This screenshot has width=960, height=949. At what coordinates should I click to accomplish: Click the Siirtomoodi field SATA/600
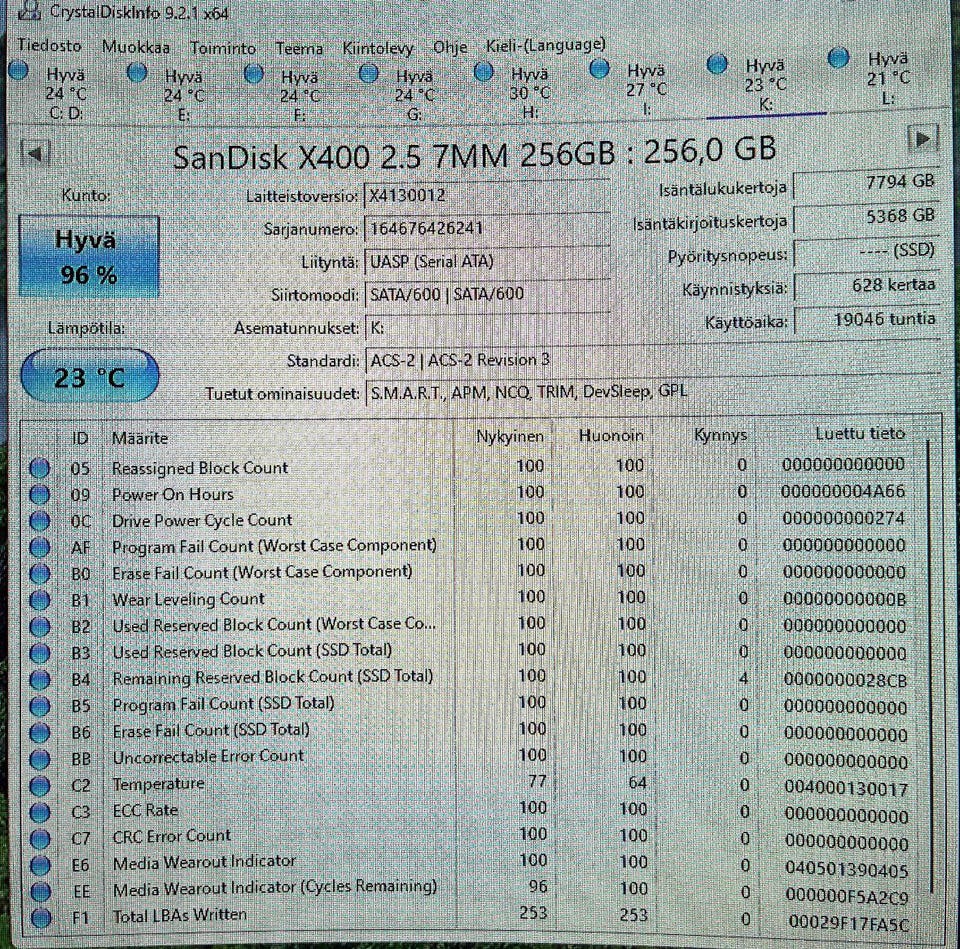click(x=487, y=294)
